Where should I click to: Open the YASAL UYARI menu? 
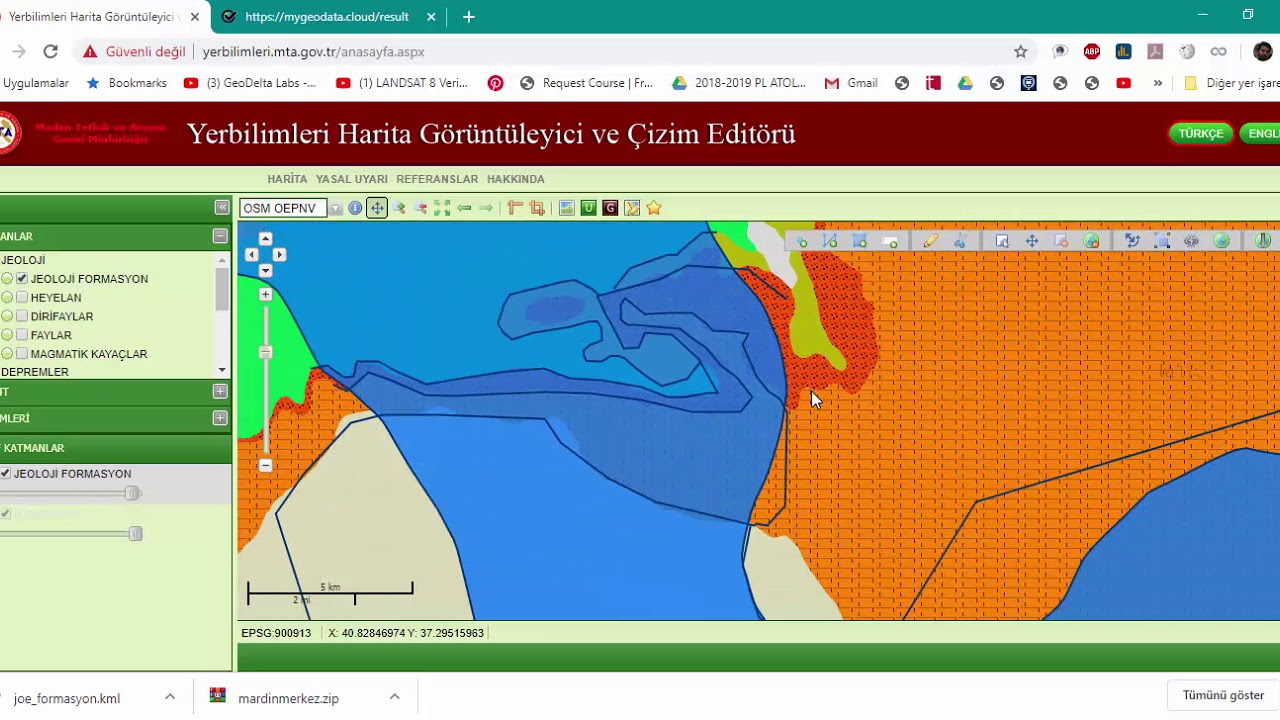click(352, 179)
